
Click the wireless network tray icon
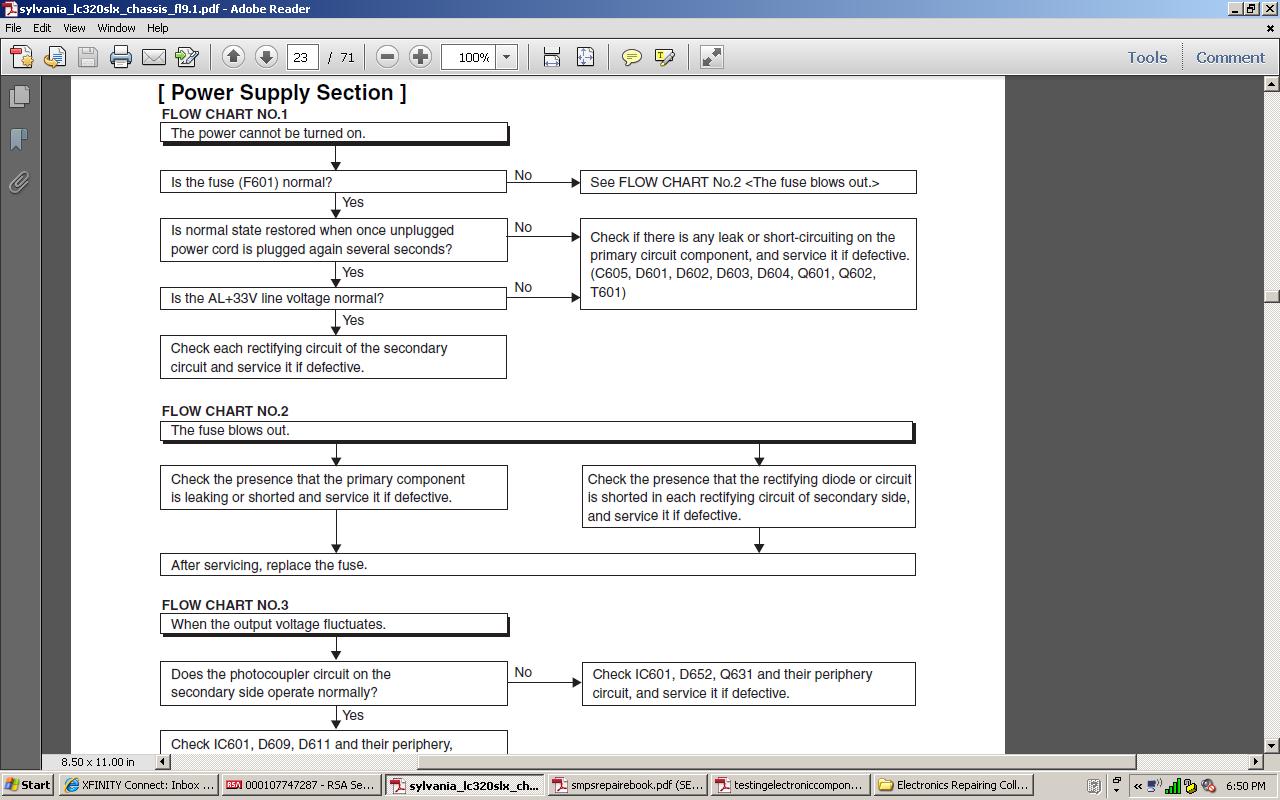(1155, 786)
